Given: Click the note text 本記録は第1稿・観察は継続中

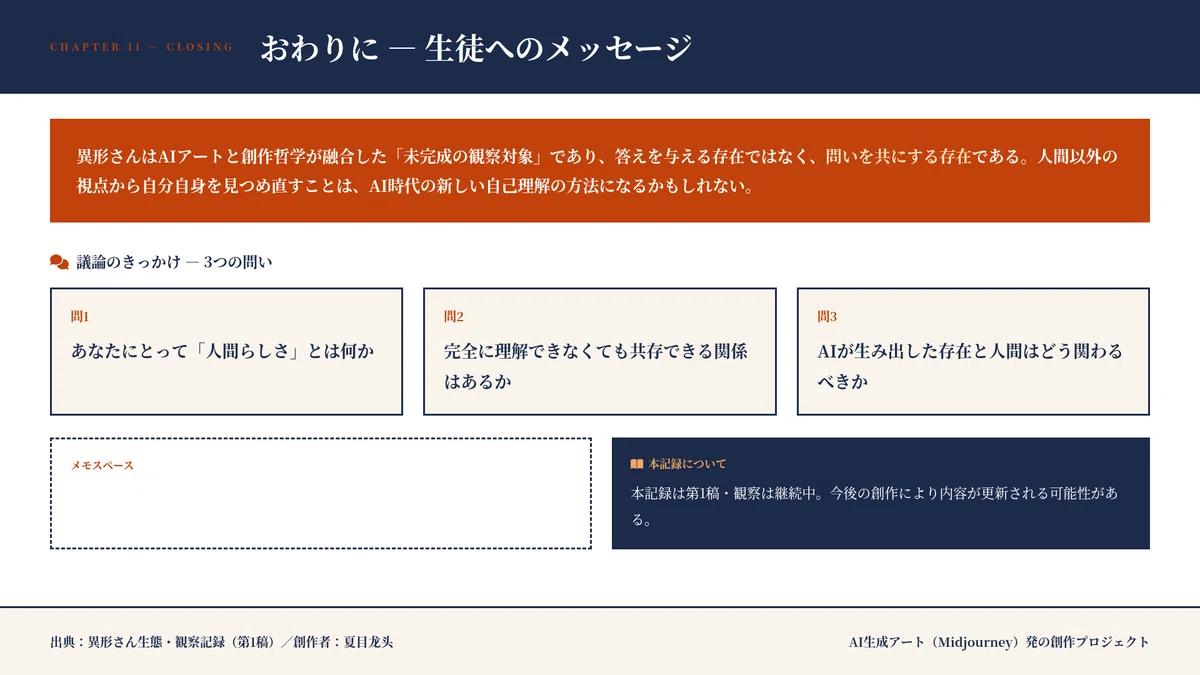Looking at the screenshot, I should click(875, 507).
